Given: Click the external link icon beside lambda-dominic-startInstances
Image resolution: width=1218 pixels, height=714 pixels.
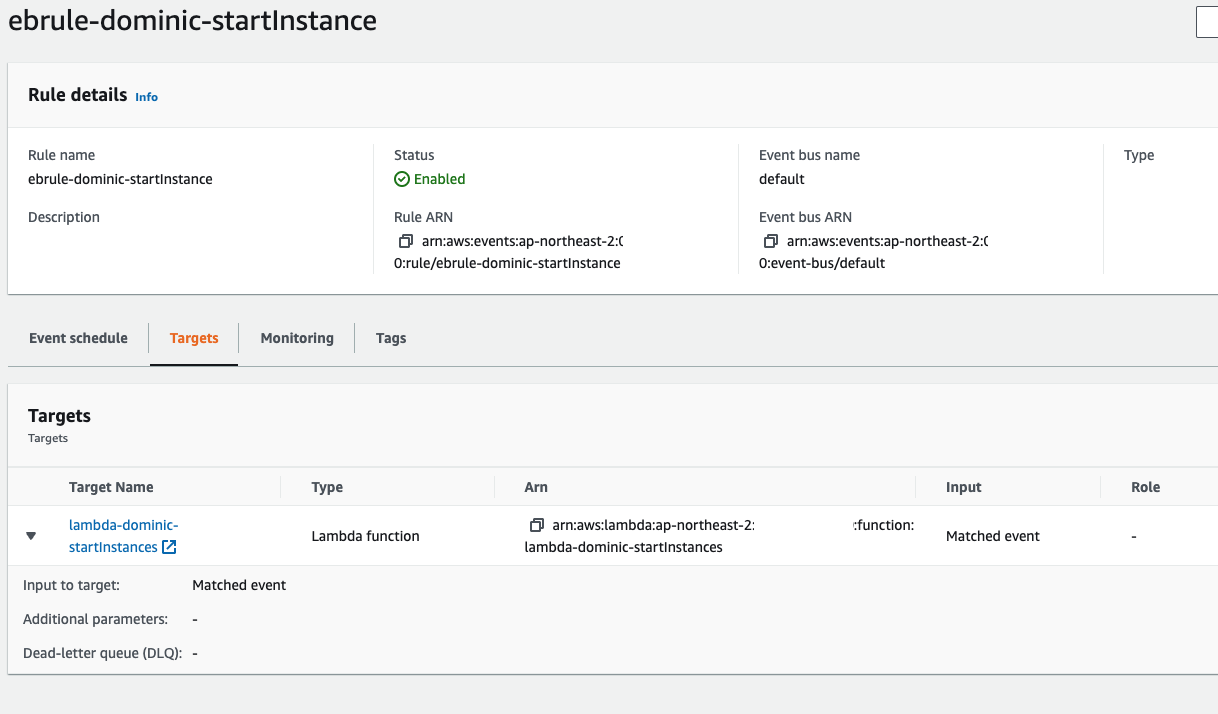Looking at the screenshot, I should pos(169,547).
